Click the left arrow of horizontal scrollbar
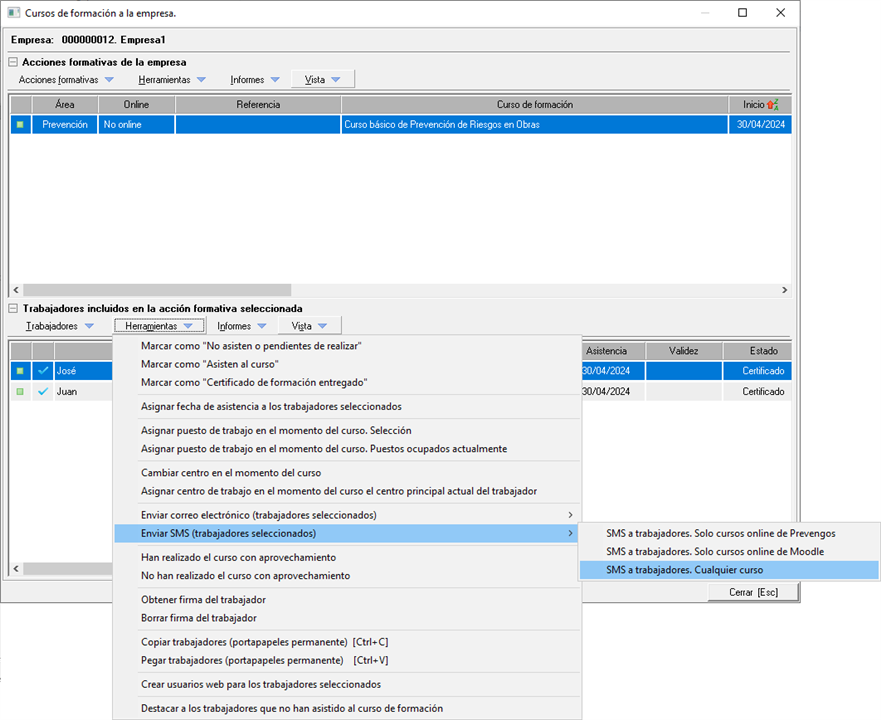 click(16, 290)
